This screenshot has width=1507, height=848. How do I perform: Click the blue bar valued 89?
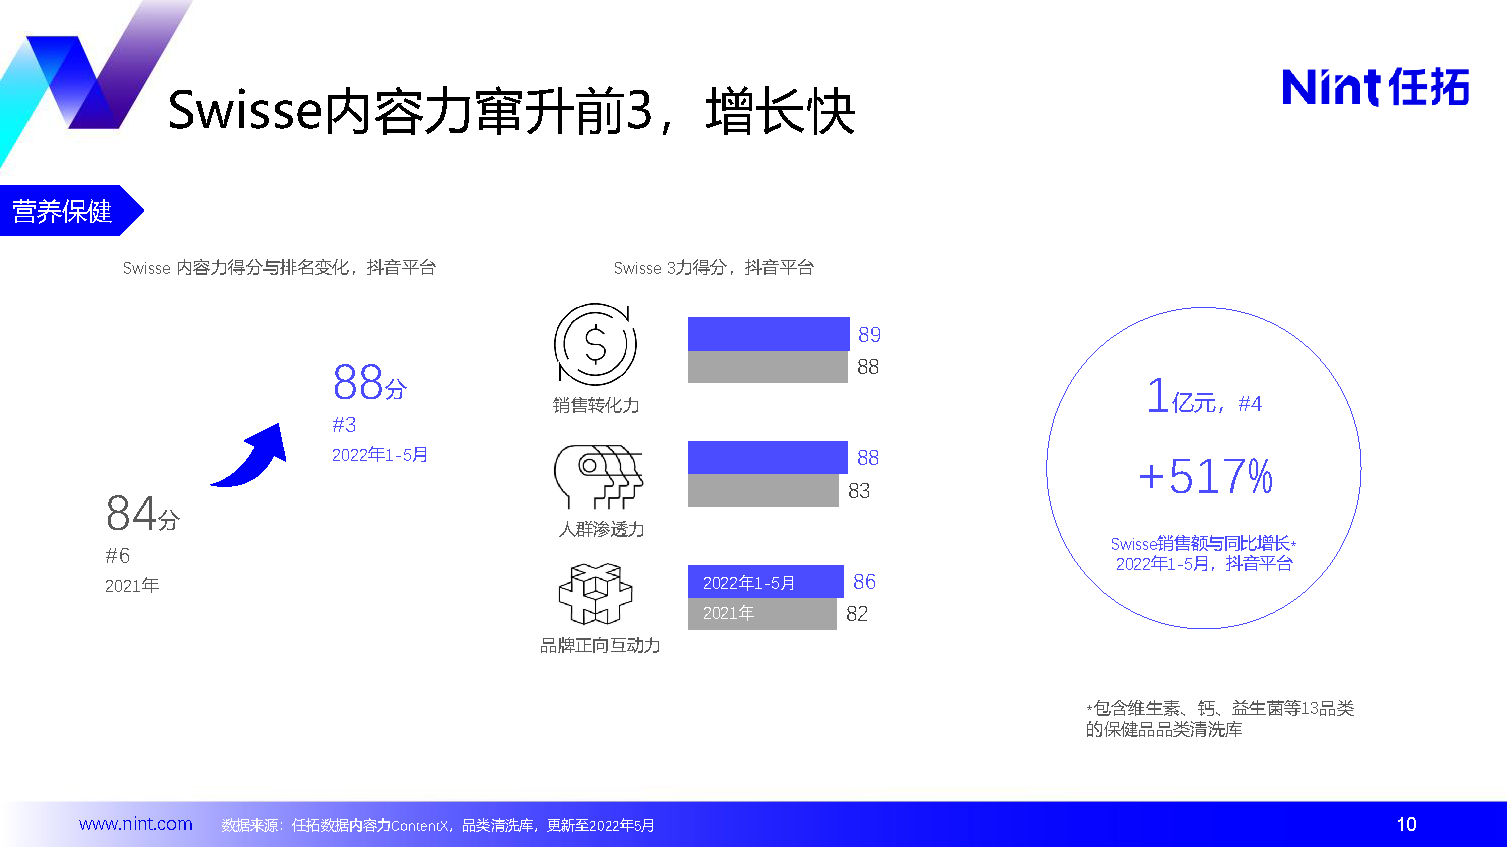pyautogui.click(x=768, y=334)
